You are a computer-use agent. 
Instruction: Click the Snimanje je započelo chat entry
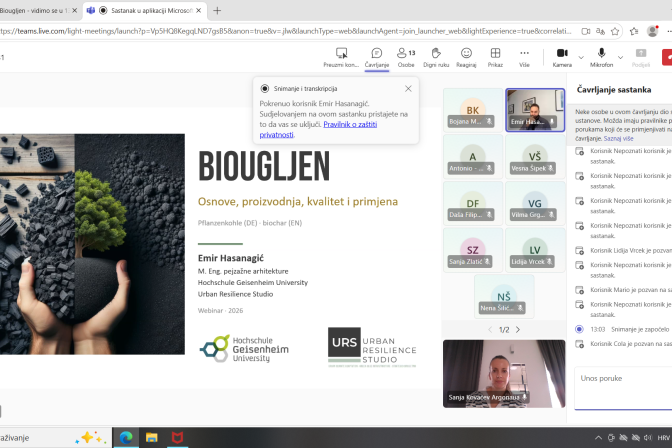pos(624,329)
